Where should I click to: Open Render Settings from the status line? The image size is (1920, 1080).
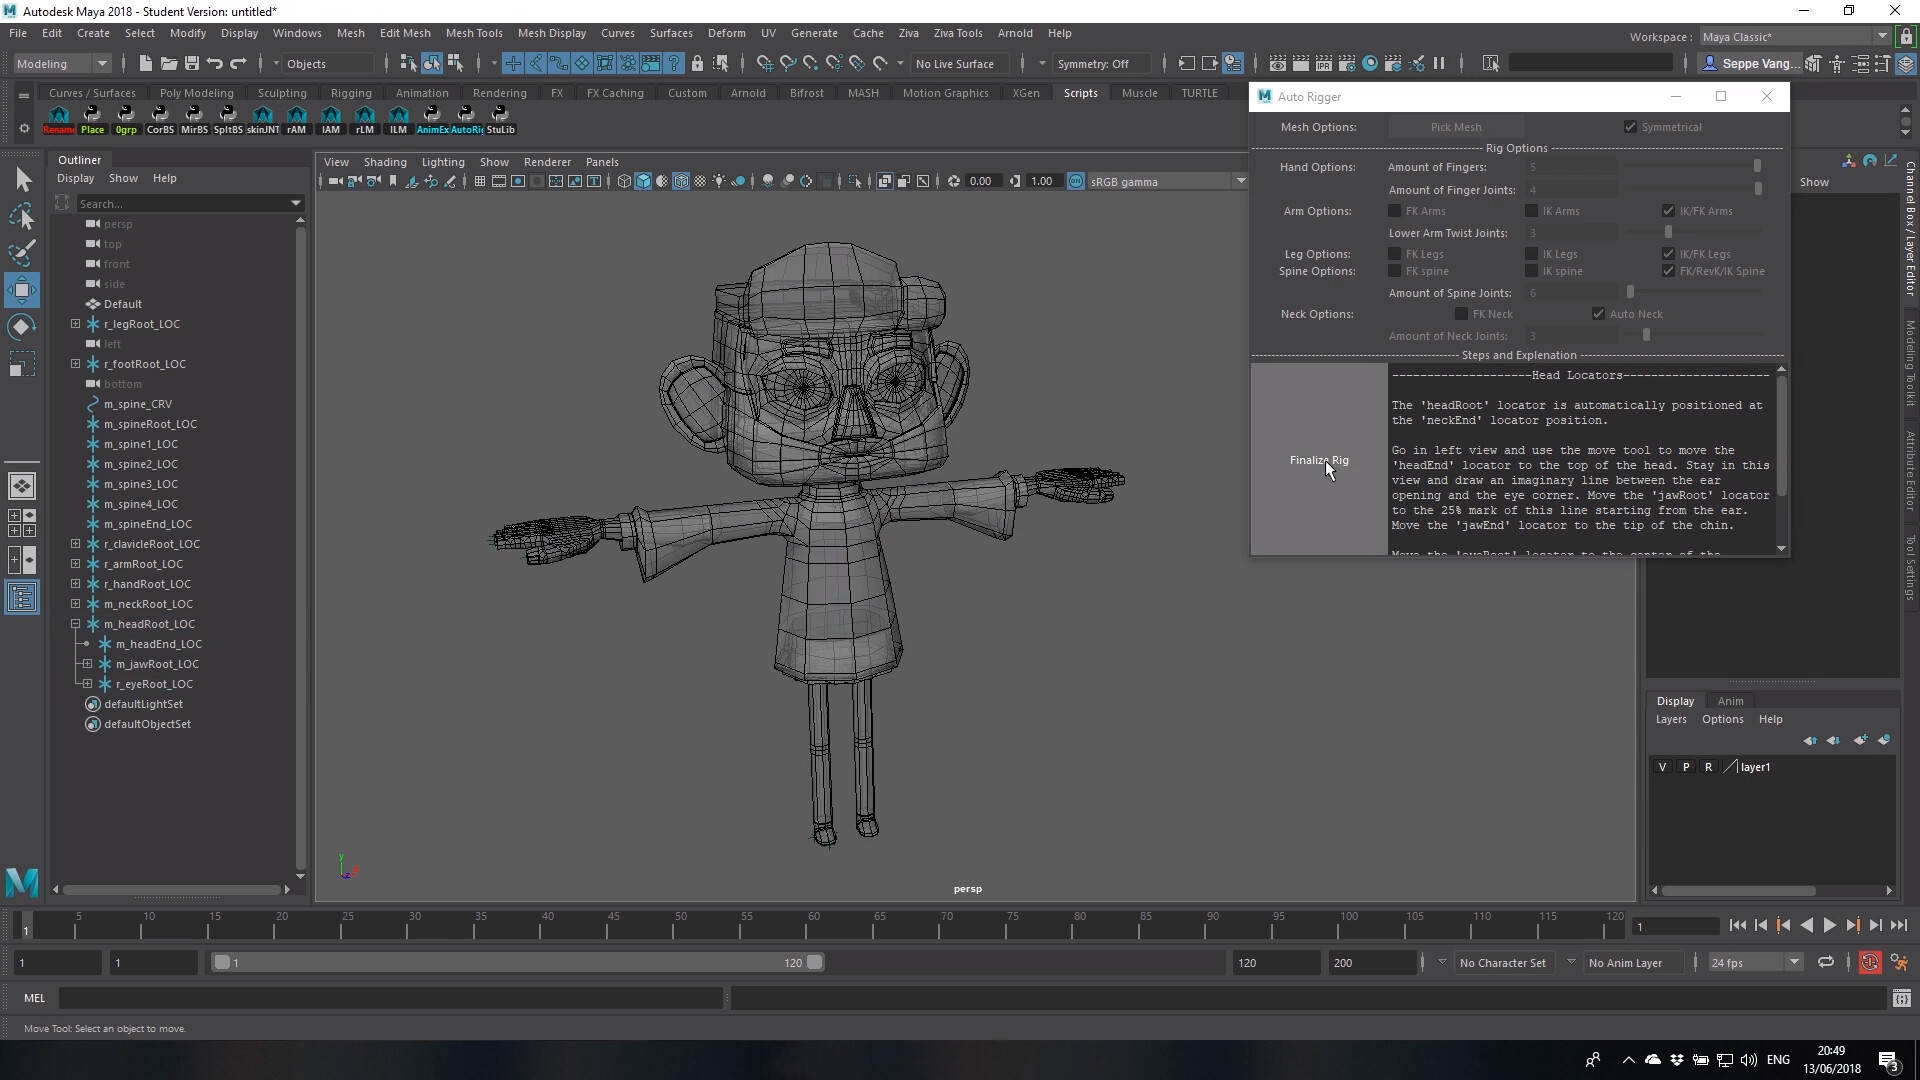point(1347,63)
